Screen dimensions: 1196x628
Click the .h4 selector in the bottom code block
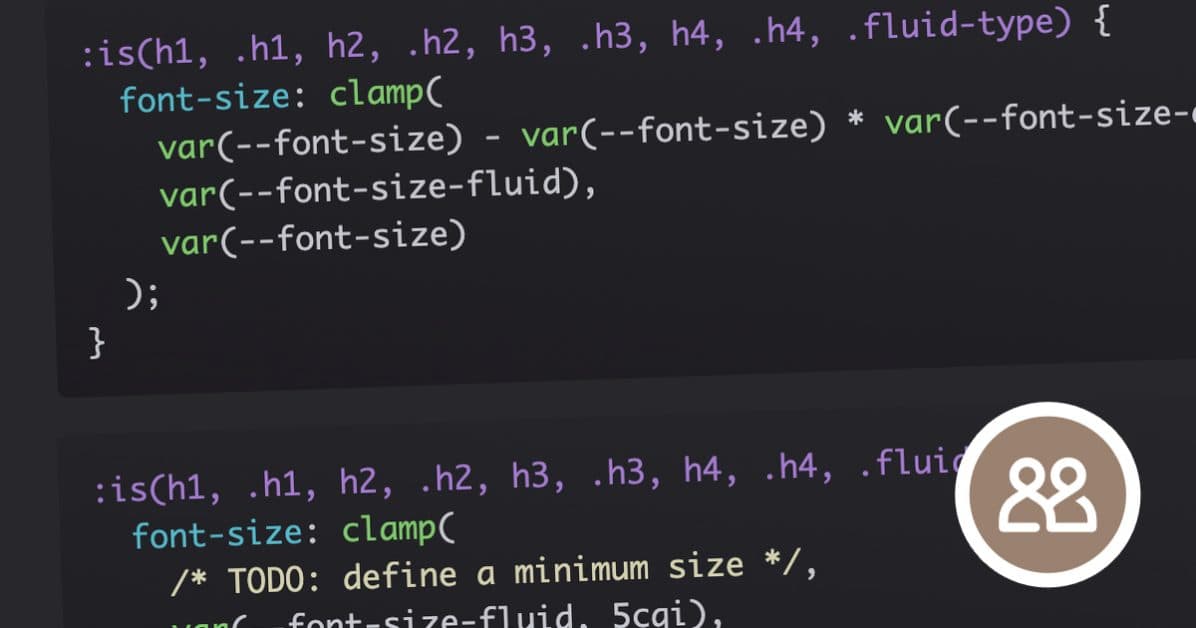click(798, 469)
